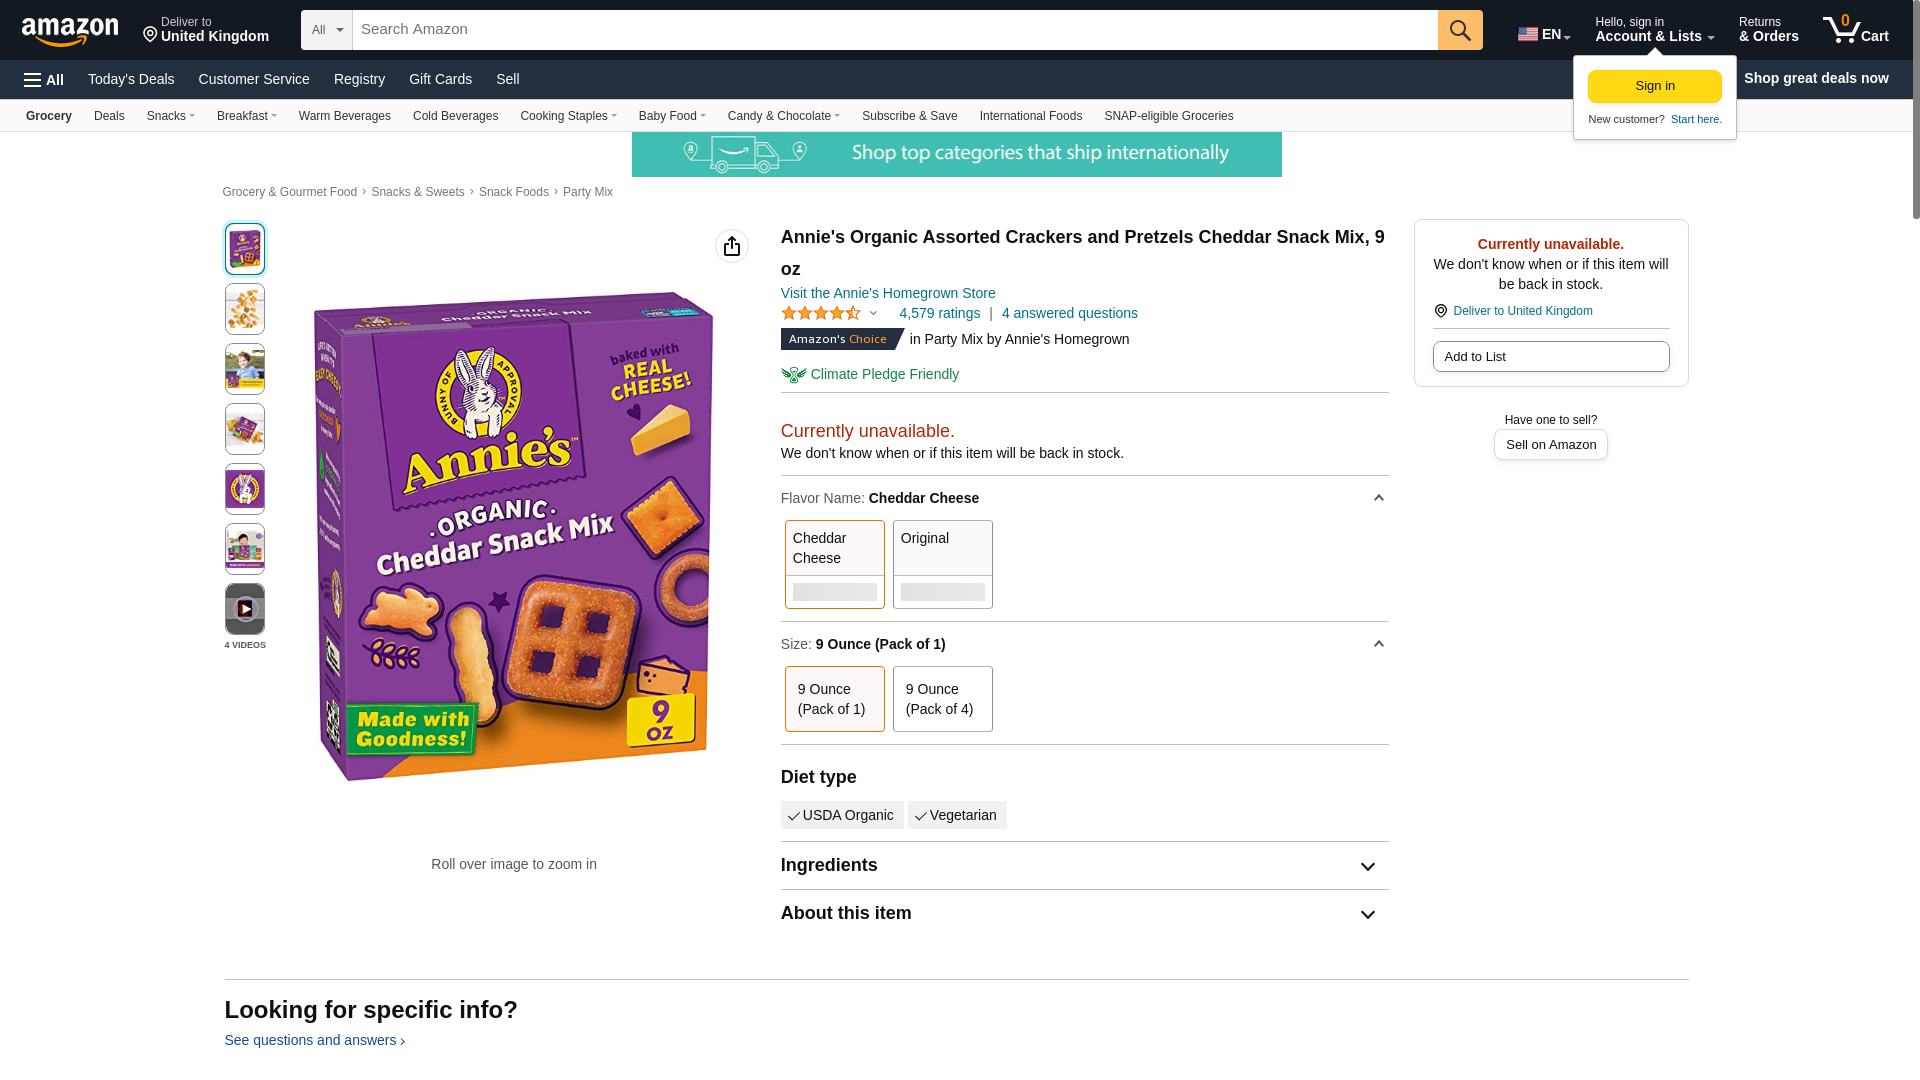Open Today's Deals from navigation bar
This screenshot has height=1080, width=1920.
(131, 79)
